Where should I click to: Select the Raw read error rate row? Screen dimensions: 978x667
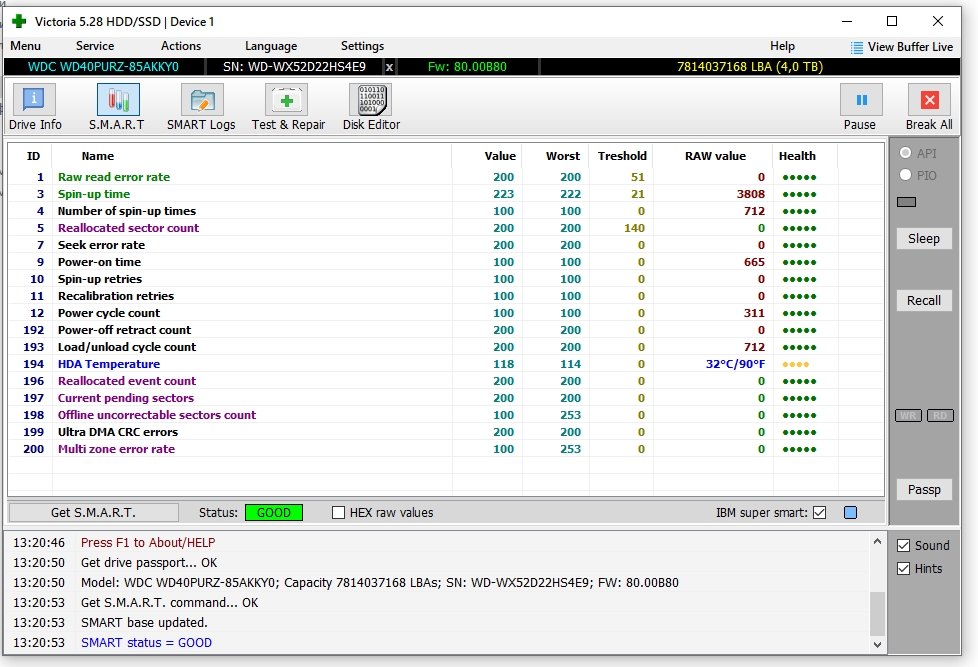tap(446, 177)
